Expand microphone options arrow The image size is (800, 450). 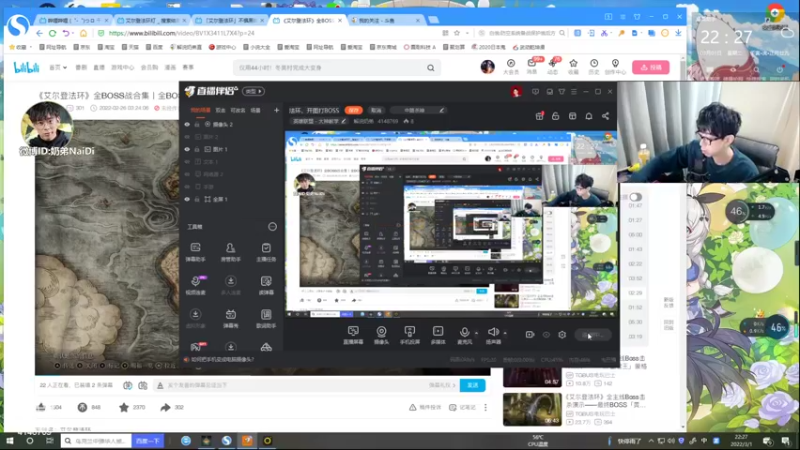(477, 333)
